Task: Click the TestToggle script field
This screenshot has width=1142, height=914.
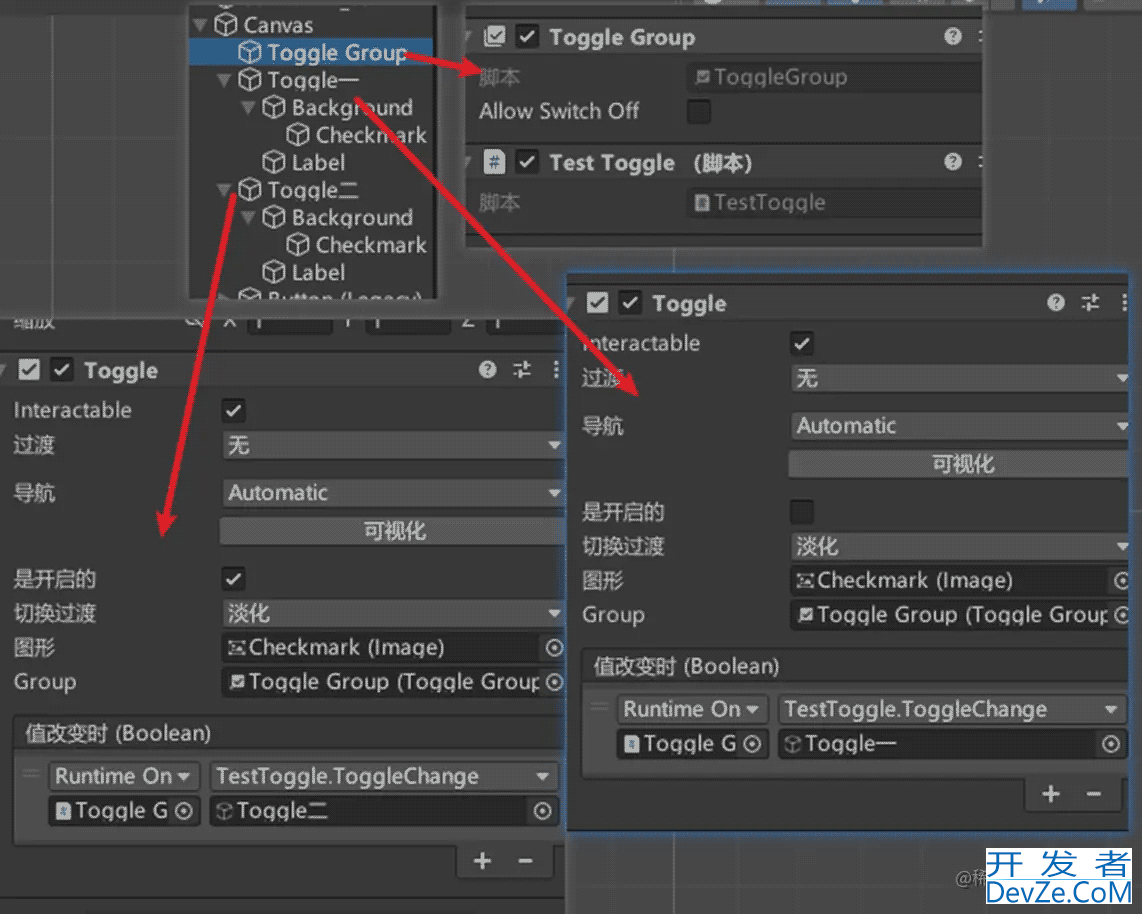Action: [x=834, y=202]
